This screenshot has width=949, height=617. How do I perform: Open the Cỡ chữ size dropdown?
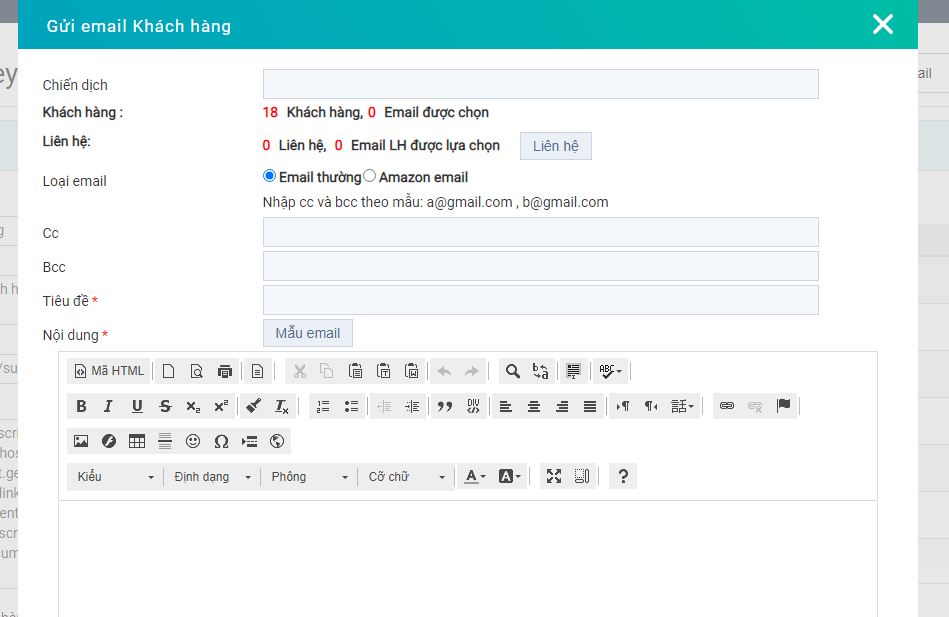pyautogui.click(x=406, y=477)
